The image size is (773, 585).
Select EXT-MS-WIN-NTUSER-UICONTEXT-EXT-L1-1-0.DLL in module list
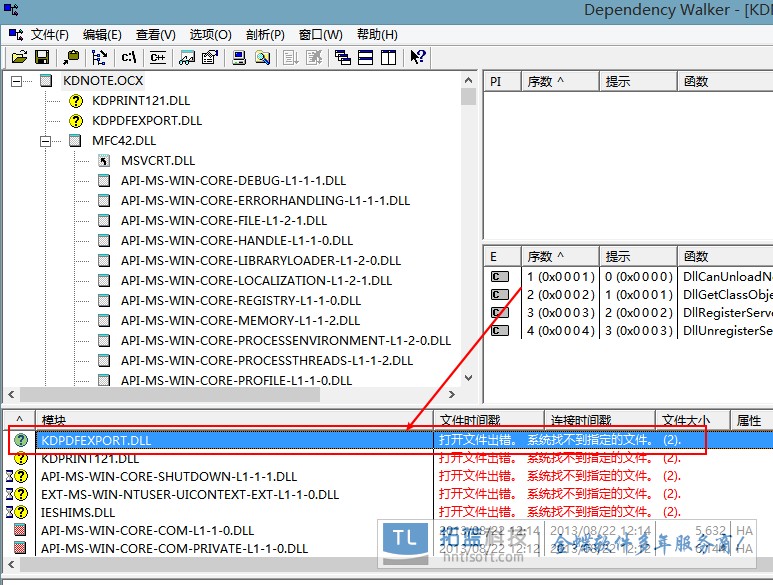click(190, 494)
